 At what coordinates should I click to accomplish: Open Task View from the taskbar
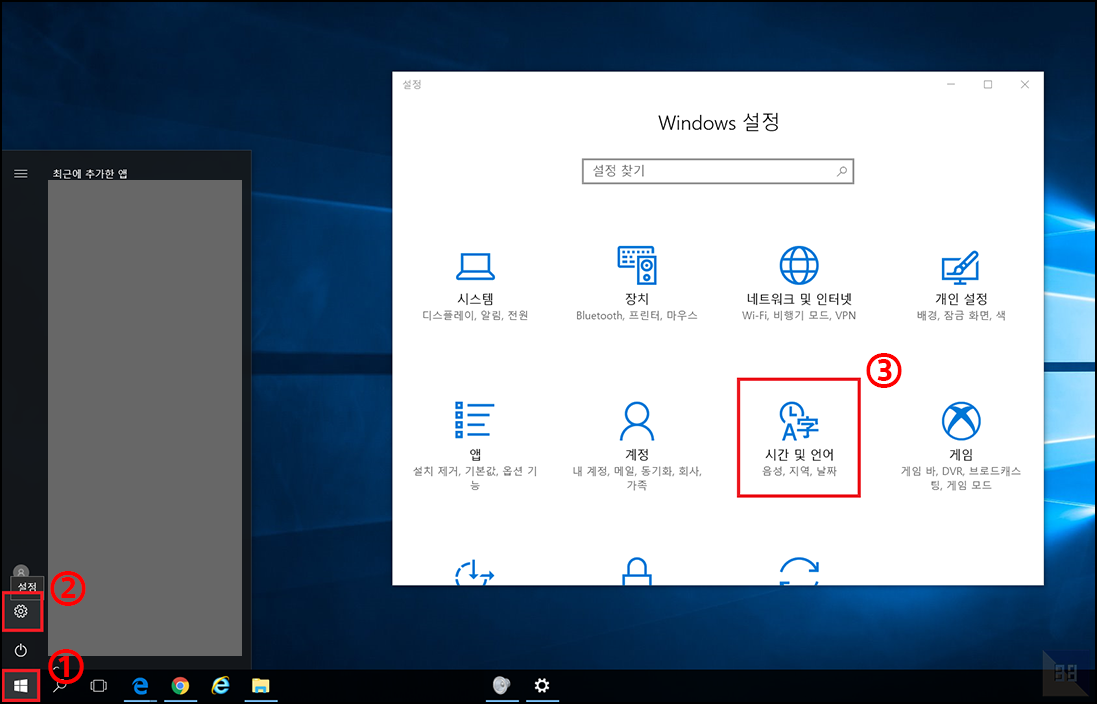[x=99, y=686]
